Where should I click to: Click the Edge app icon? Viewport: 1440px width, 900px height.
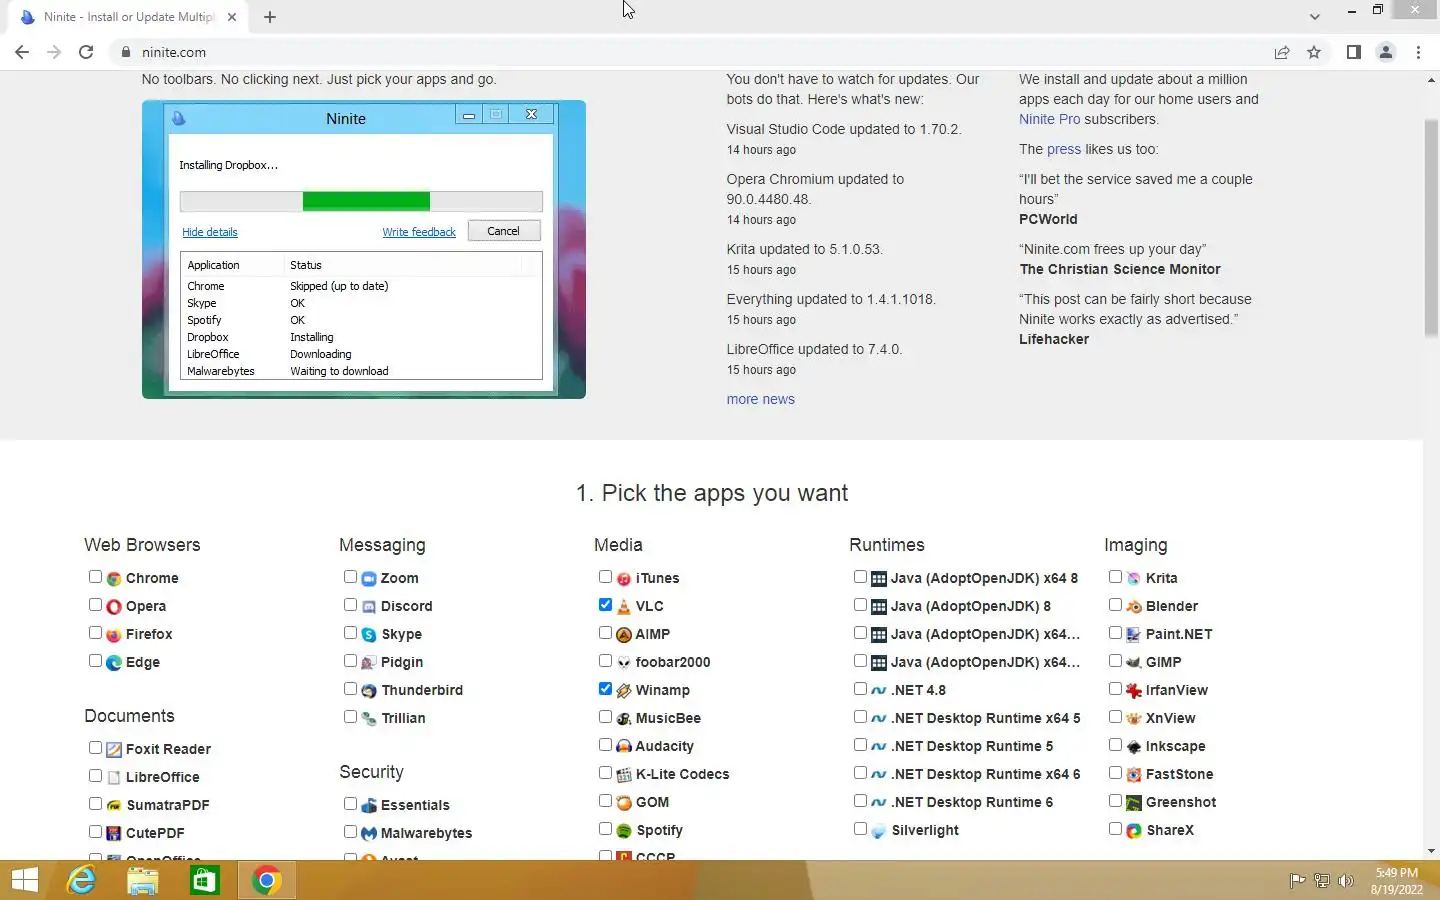tap(114, 662)
